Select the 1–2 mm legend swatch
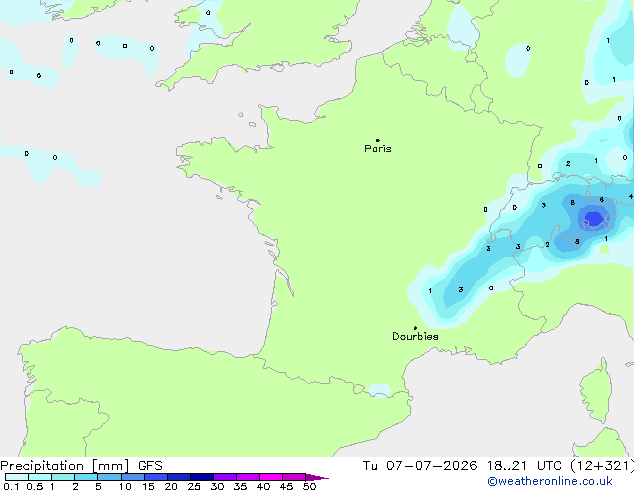This screenshot has height=490, width=634. (63, 477)
